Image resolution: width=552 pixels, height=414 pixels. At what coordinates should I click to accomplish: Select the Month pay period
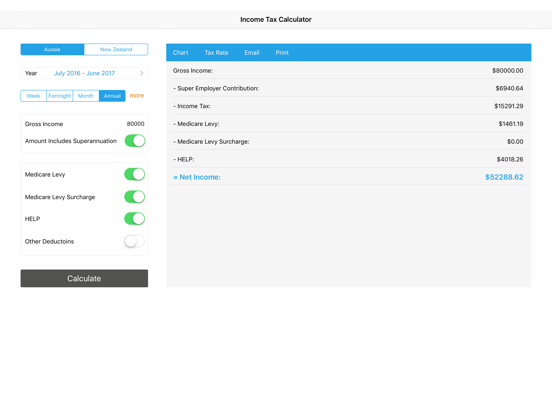coord(86,96)
